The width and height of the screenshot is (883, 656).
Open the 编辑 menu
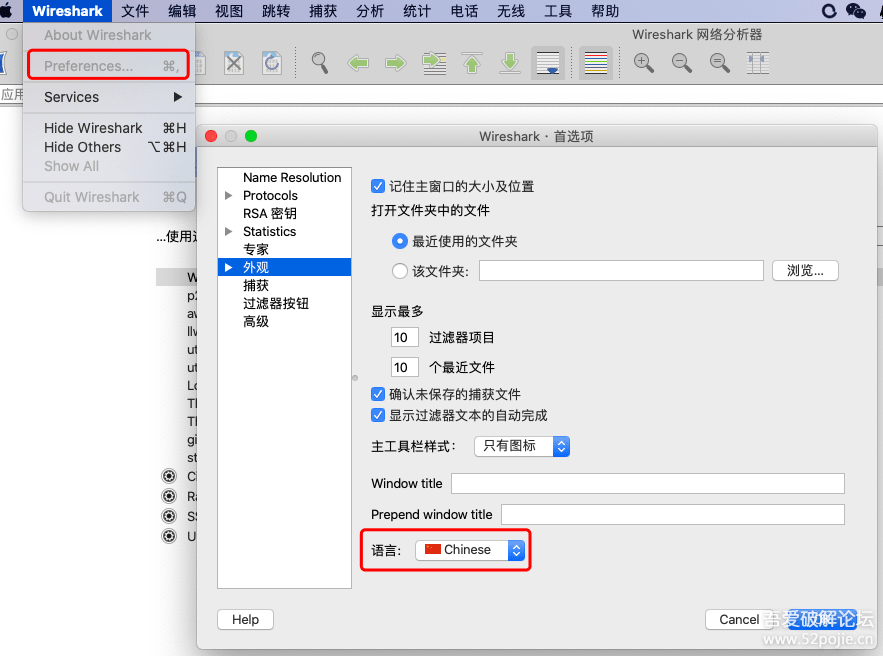[x=182, y=11]
